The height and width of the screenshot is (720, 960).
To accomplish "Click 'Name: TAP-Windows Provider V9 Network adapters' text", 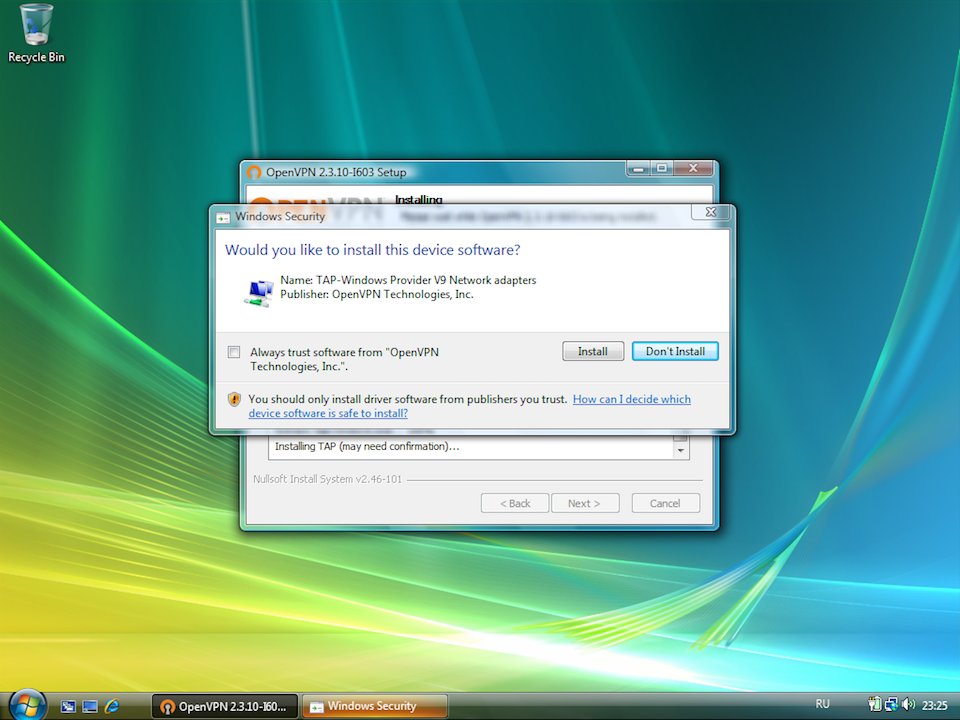I will [408, 280].
